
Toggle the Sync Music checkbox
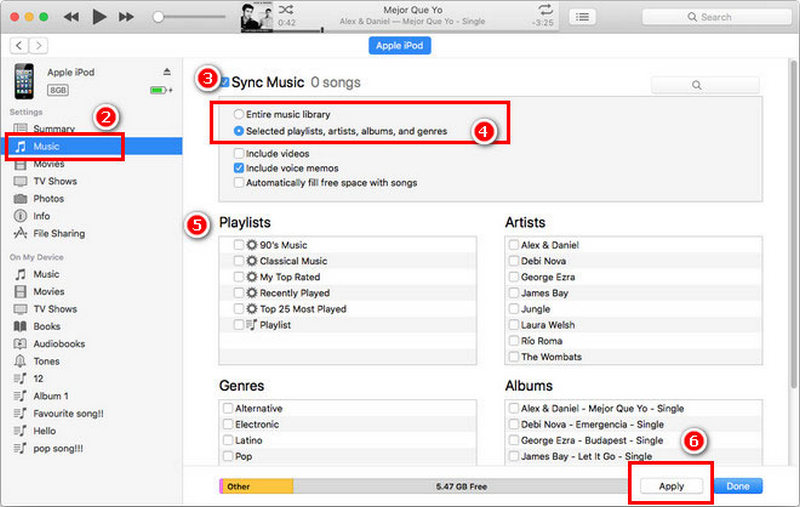click(x=224, y=82)
